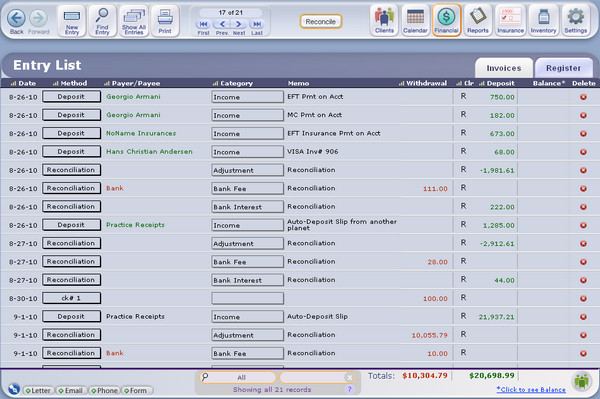Sort by Withdrawal column
Viewport: 600px width, 399px height.
click(x=422, y=83)
